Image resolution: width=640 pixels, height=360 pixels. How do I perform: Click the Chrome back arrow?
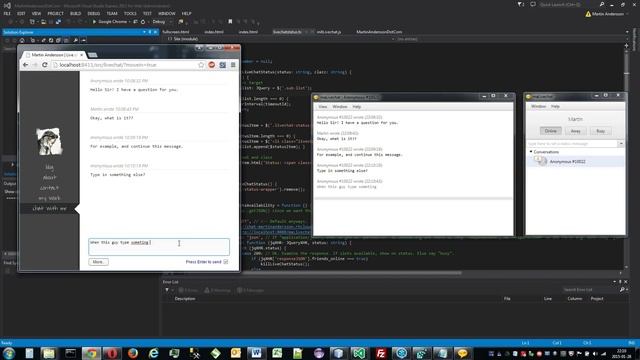click(26, 65)
